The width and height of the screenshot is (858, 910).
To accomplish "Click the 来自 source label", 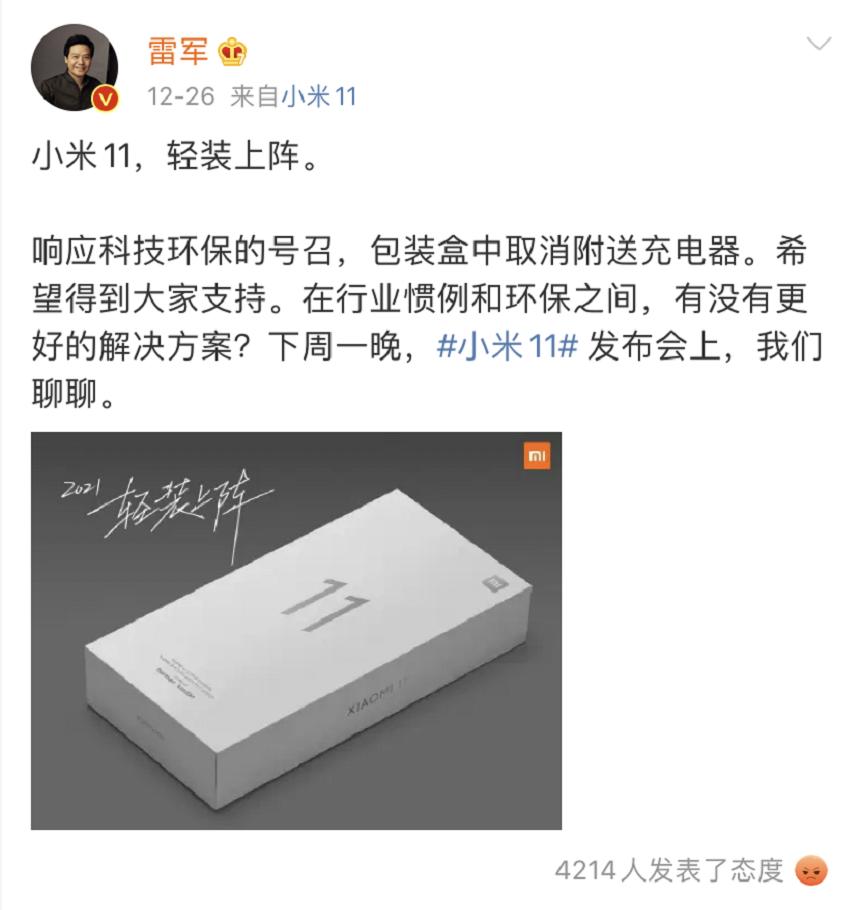I will tap(255, 96).
